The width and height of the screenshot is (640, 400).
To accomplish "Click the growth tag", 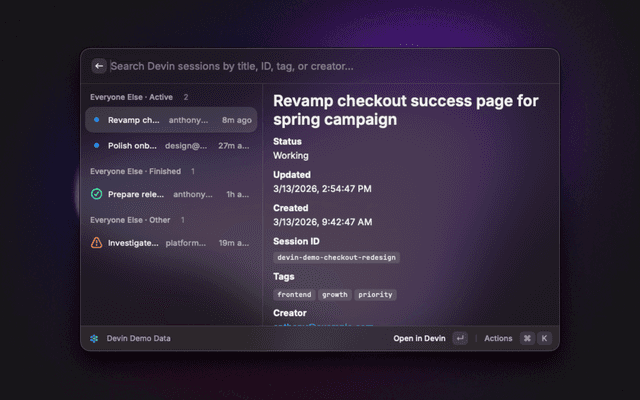I will click(335, 295).
